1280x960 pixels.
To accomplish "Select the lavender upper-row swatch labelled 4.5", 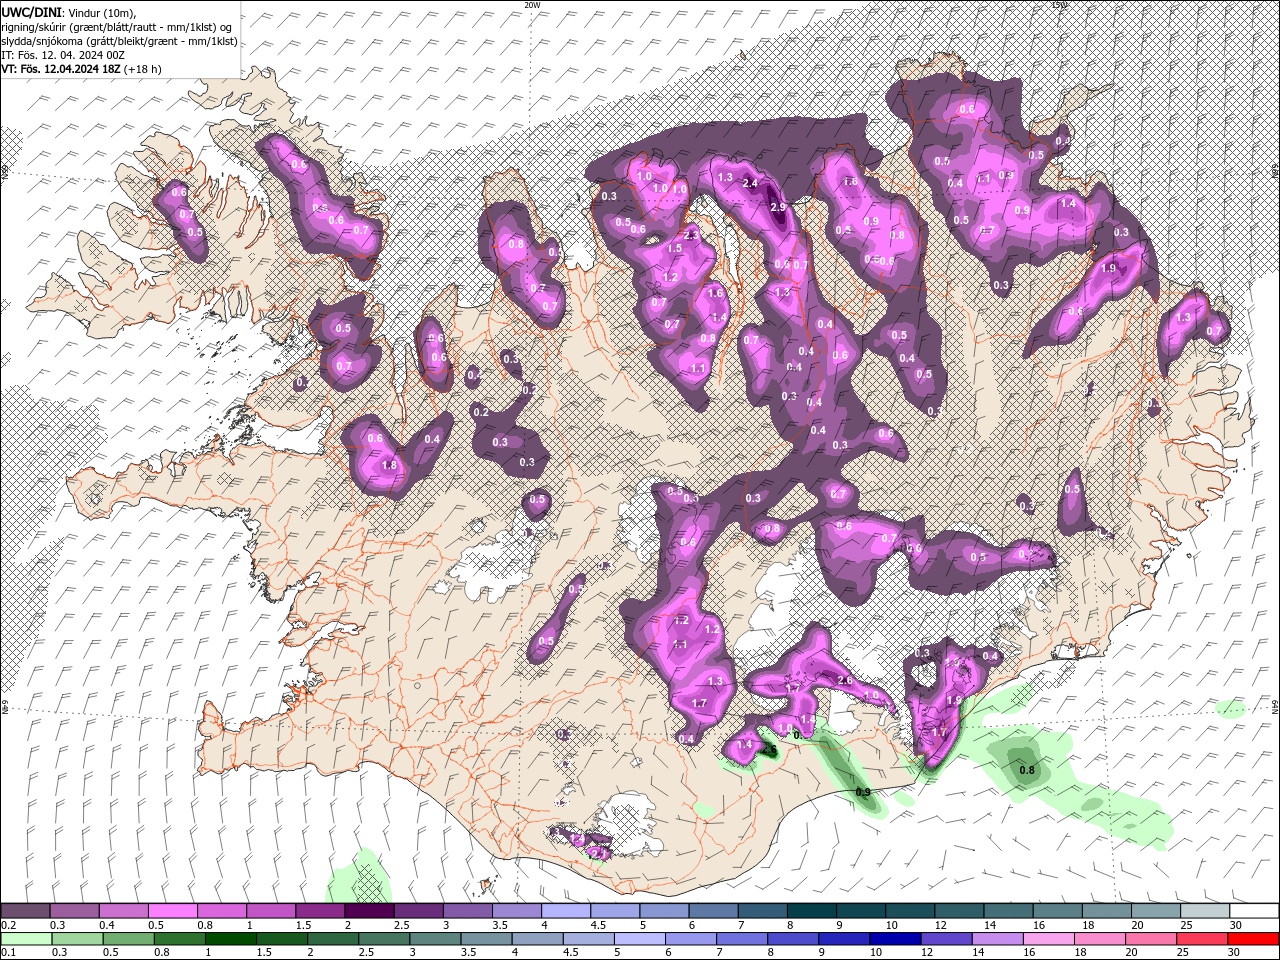I will pyautogui.click(x=613, y=911).
